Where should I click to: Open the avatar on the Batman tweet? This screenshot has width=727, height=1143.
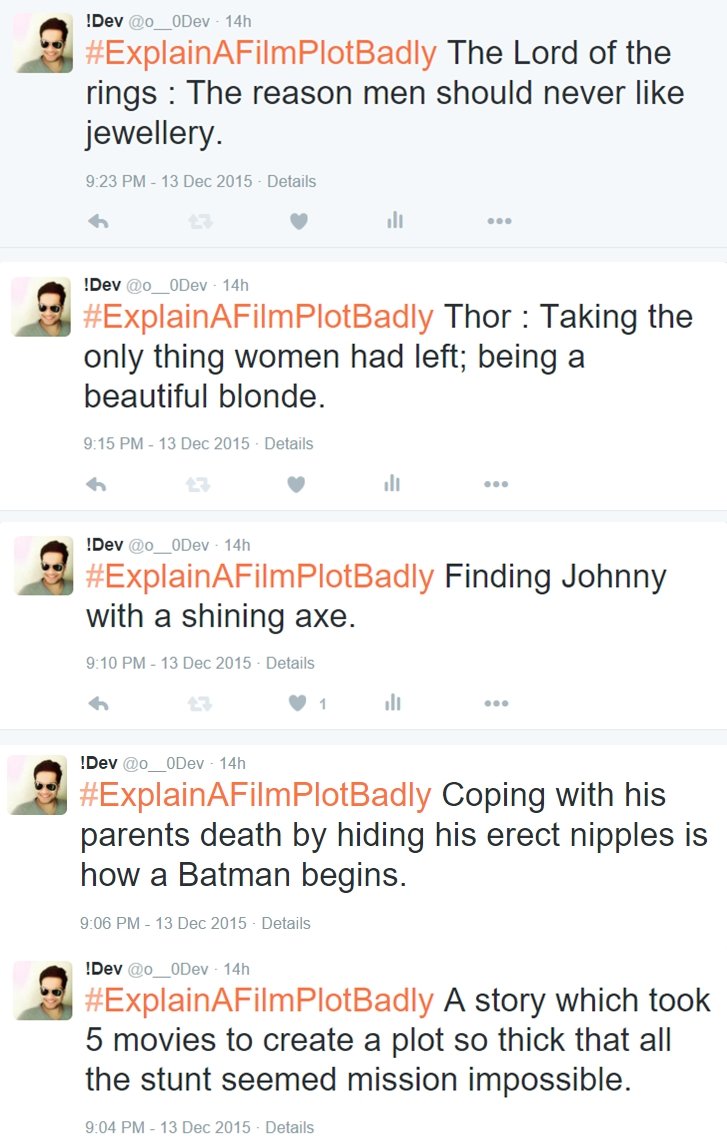(38, 785)
